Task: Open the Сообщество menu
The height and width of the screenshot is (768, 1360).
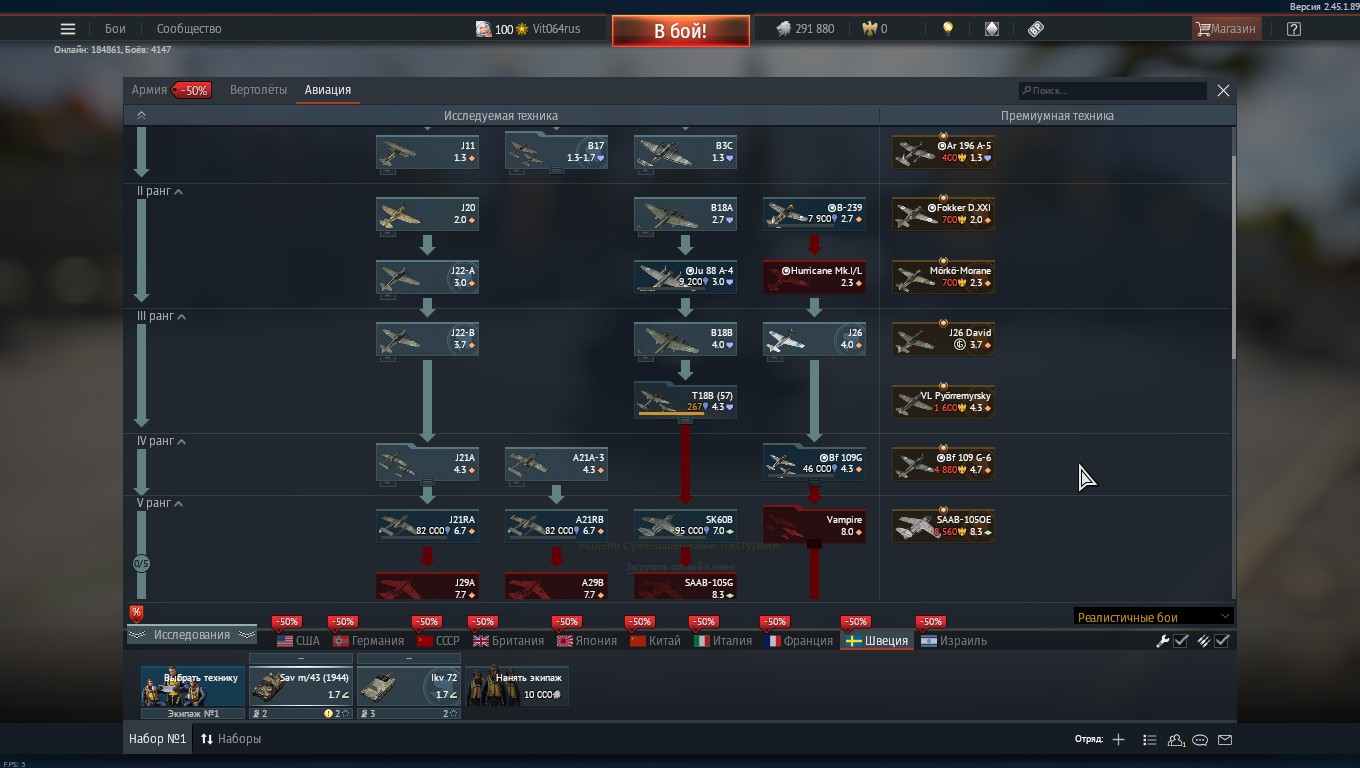Action: (189, 29)
